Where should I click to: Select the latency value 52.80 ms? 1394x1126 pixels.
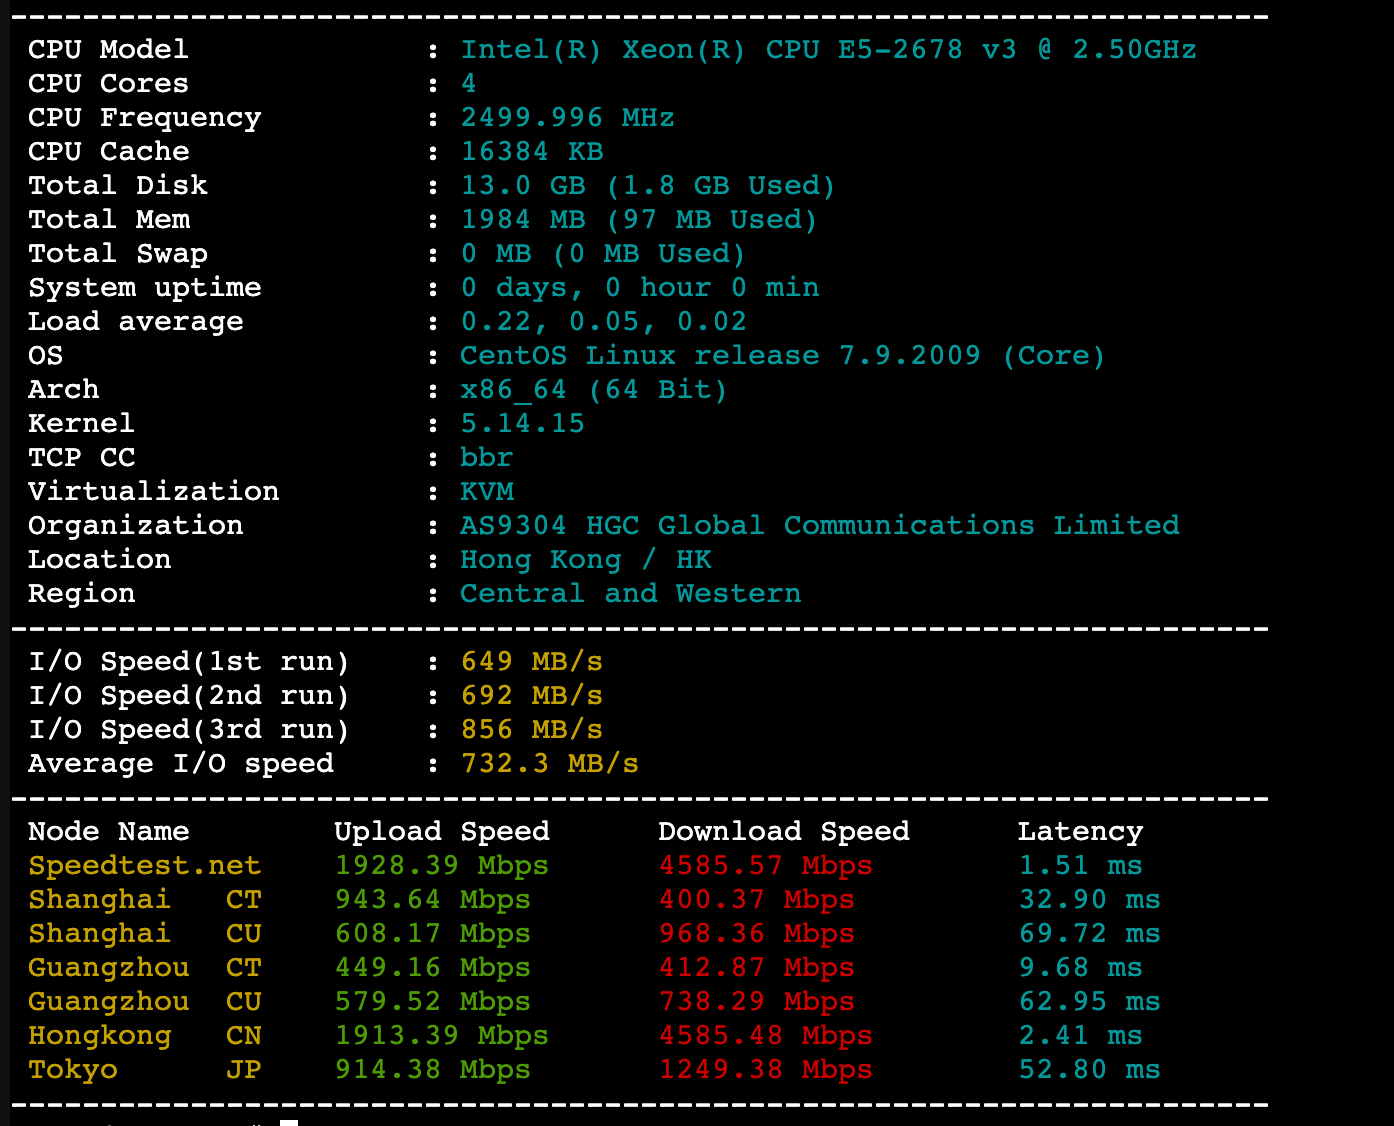point(1089,1070)
